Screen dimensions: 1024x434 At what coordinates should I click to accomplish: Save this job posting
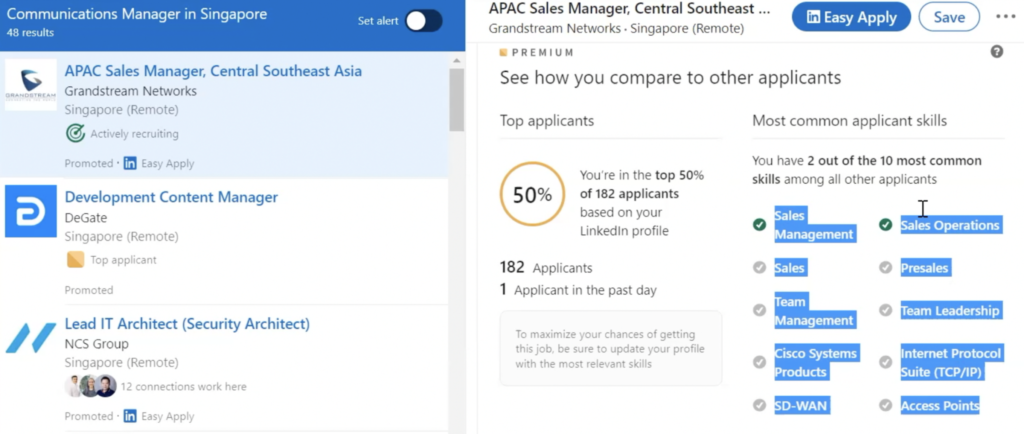tap(949, 17)
